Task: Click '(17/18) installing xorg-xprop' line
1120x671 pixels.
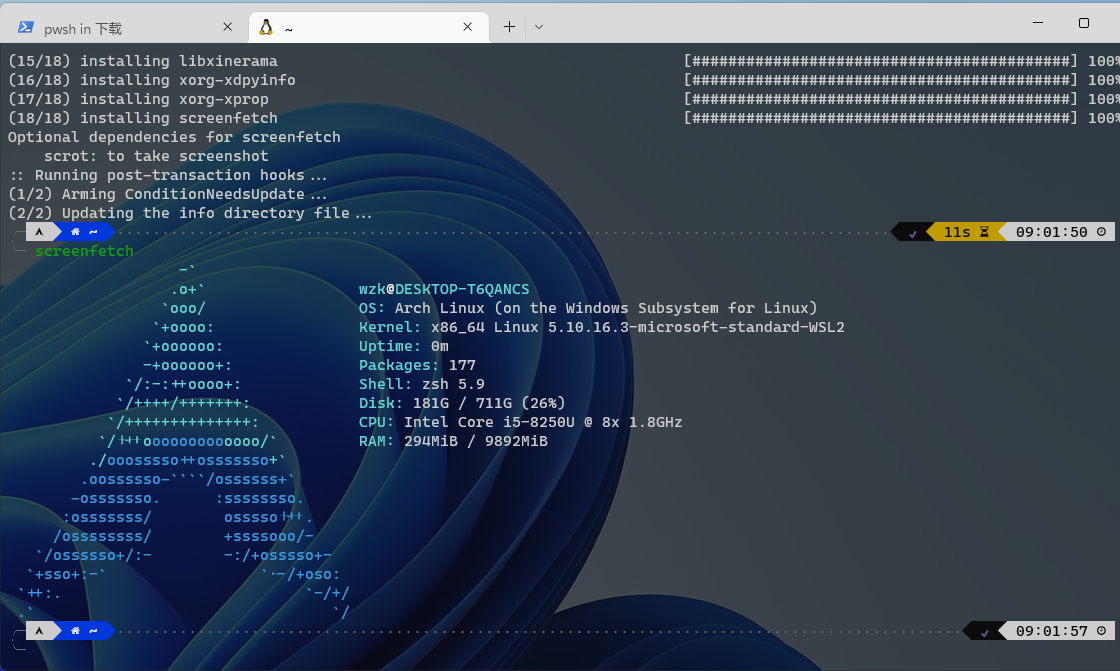Action: 139,99
